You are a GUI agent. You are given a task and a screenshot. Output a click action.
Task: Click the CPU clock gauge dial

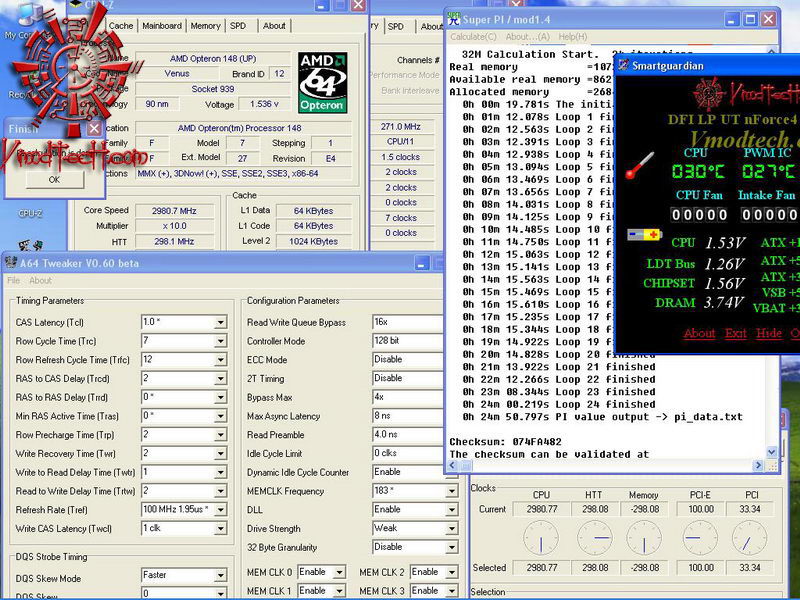click(541, 539)
